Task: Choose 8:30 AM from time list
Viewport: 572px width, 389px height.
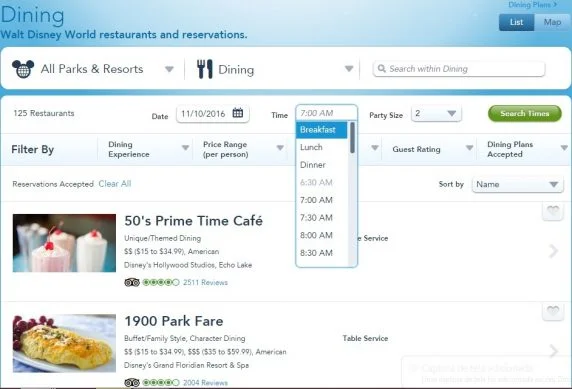Action: (x=322, y=253)
